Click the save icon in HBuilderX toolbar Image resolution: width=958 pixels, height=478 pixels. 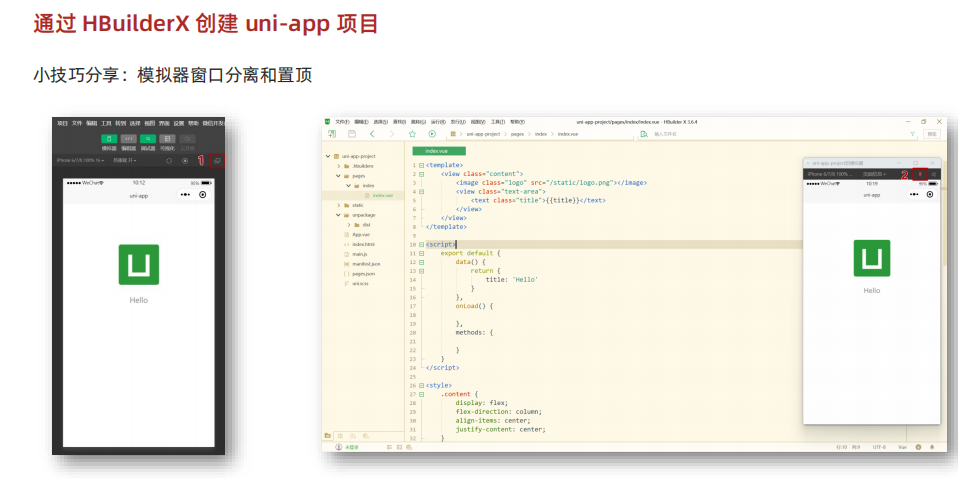(x=352, y=134)
